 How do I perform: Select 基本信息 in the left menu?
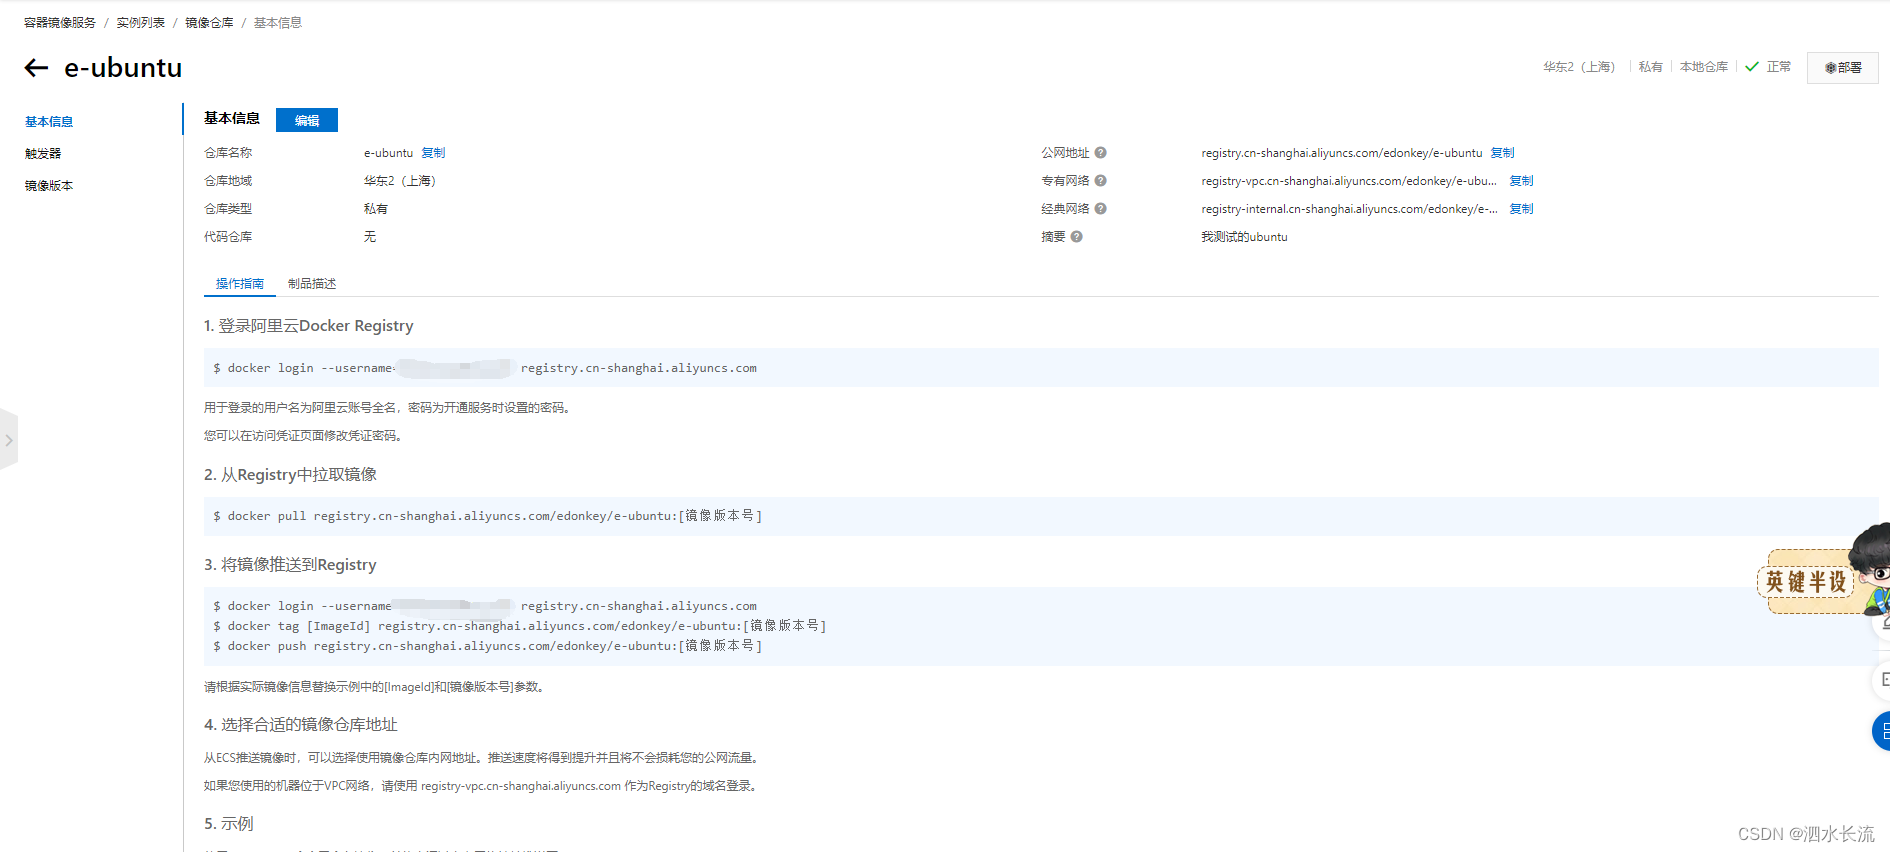[49, 122]
